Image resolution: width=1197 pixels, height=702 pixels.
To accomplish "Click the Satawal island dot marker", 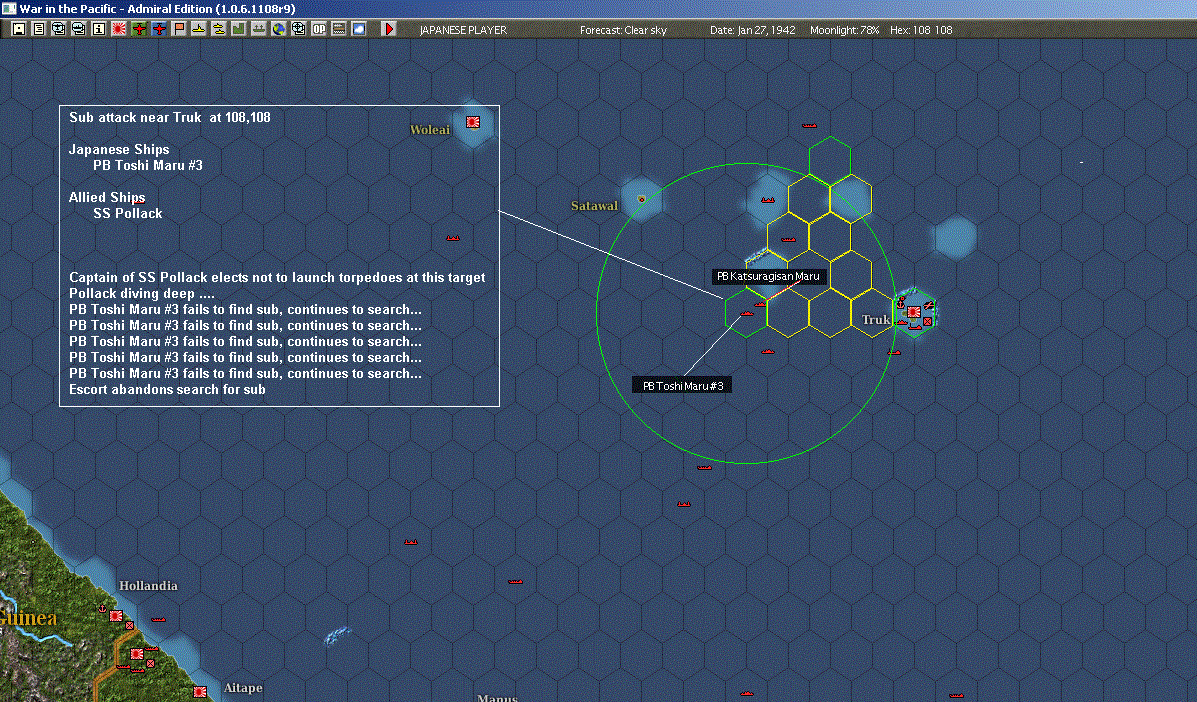I will click(x=641, y=199).
